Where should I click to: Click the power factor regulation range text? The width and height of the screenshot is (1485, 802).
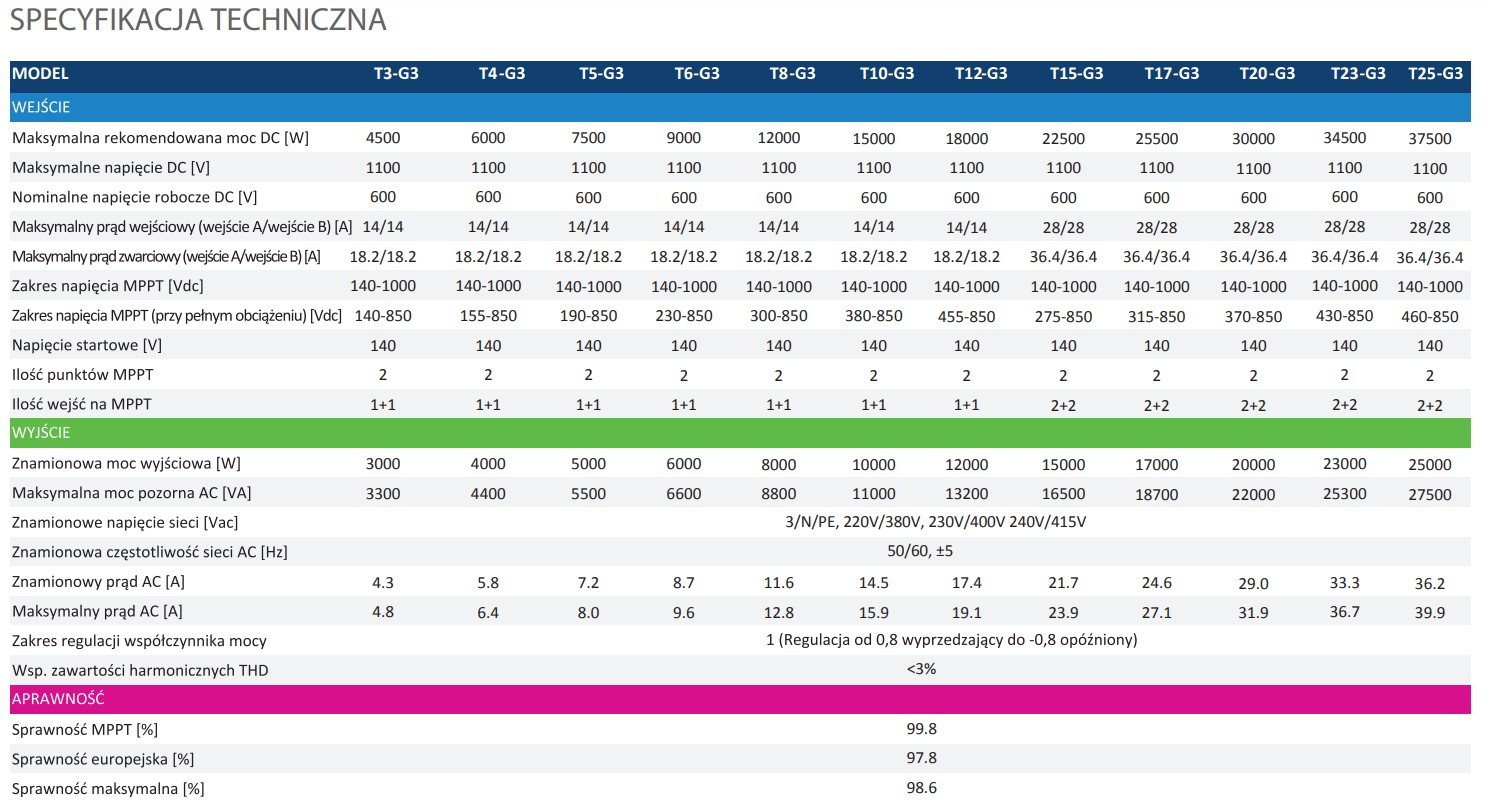click(x=950, y=640)
